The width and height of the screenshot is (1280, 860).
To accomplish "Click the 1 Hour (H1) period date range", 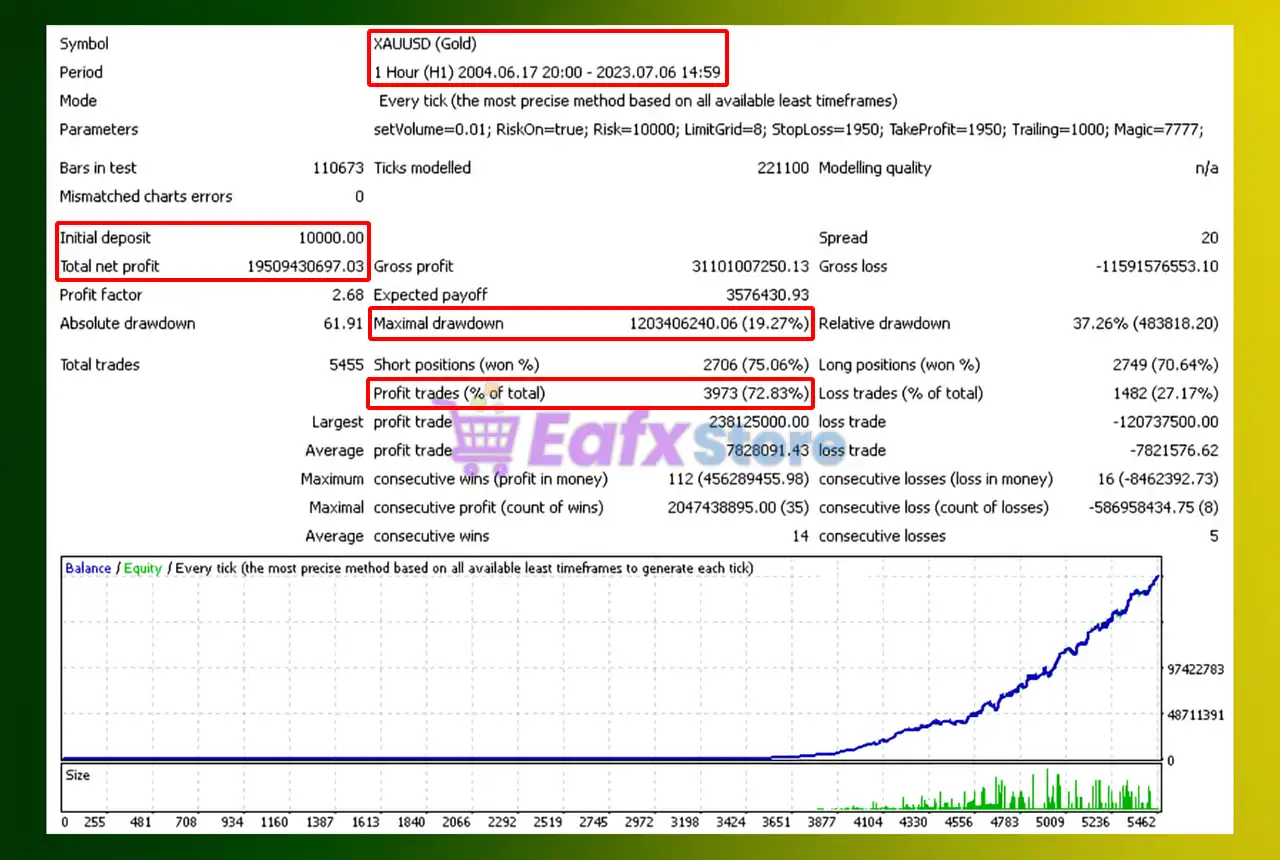I will [547, 72].
